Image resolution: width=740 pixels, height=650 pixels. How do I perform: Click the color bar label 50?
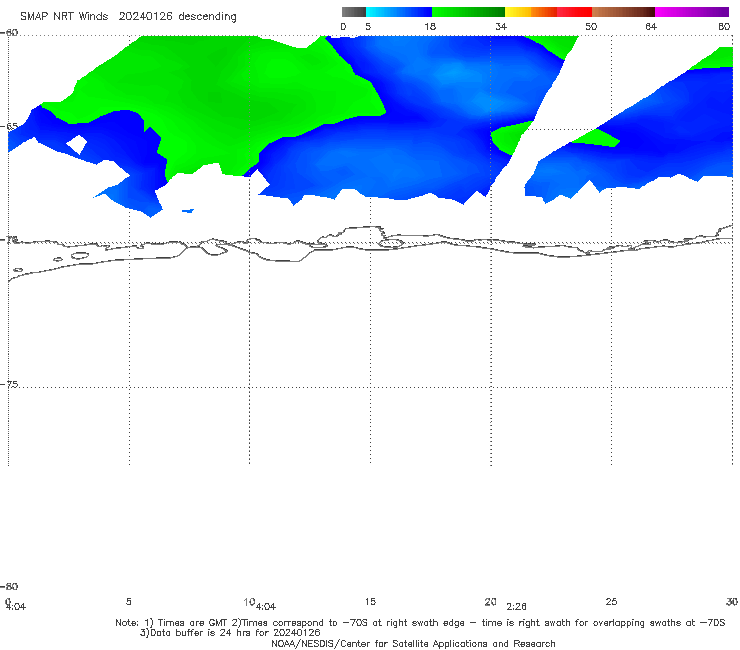tap(591, 27)
